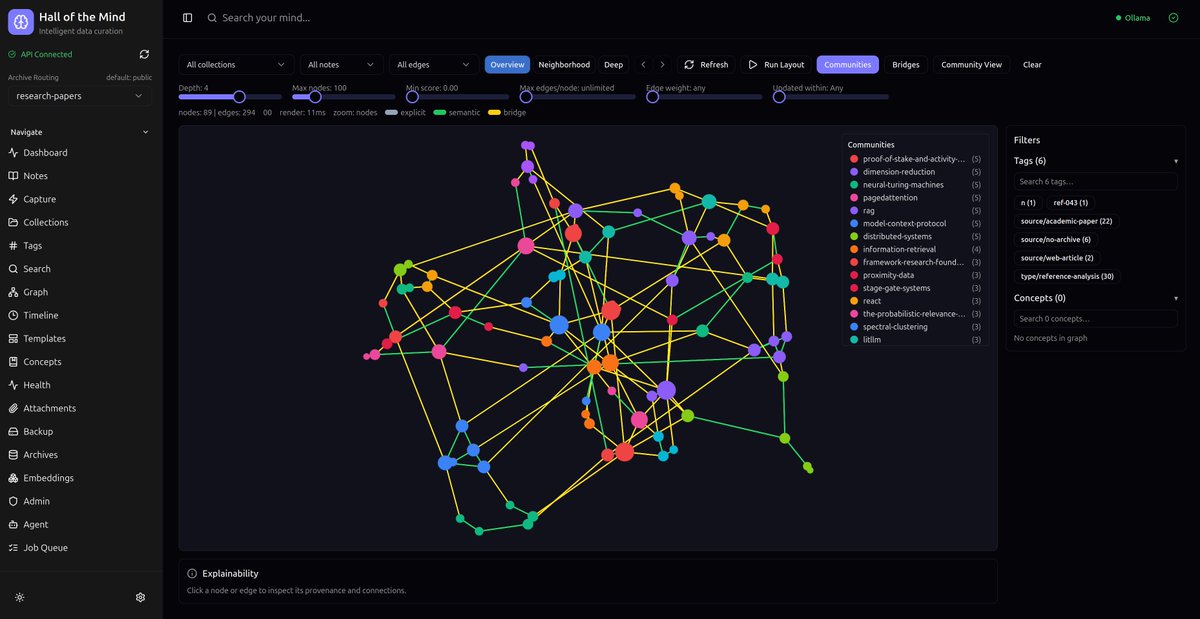Click the brain logo icon
This screenshot has width=1200, height=619.
coord(20,22)
